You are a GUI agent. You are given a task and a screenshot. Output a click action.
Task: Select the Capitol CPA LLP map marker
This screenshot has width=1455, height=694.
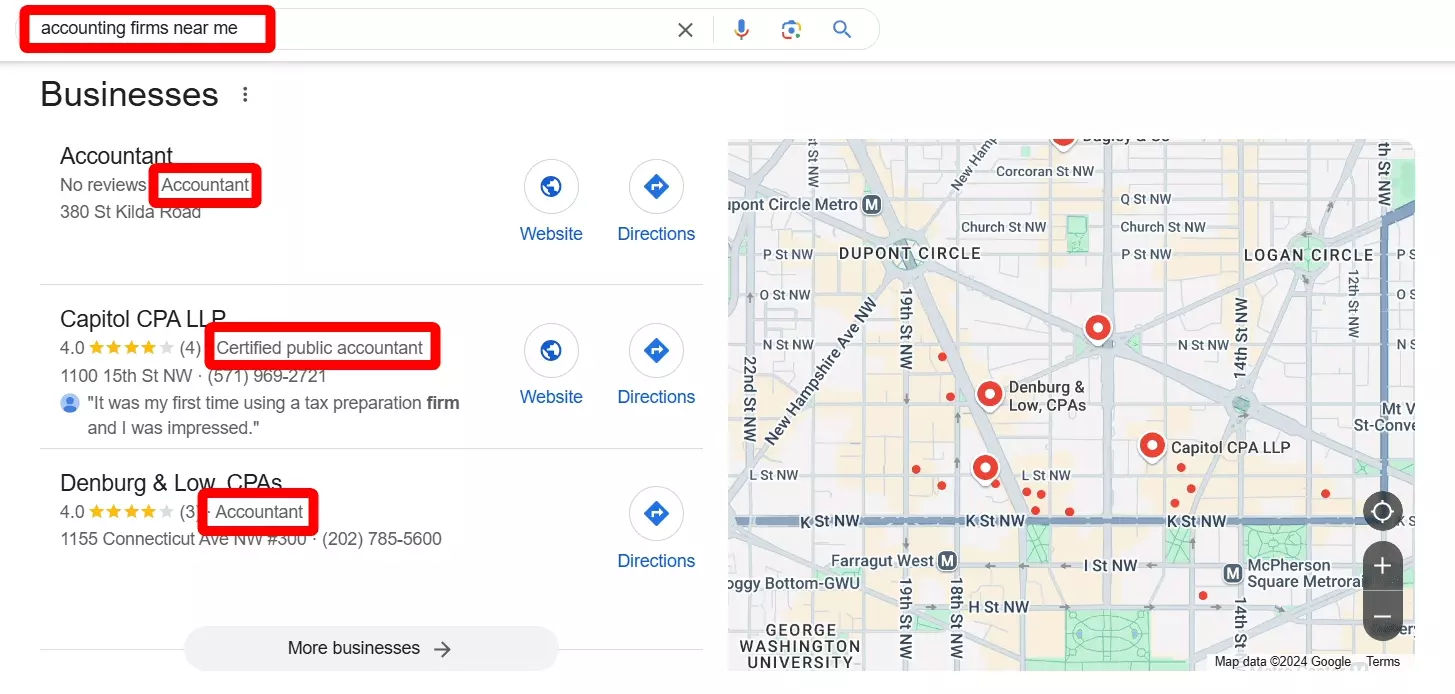pos(1152,446)
